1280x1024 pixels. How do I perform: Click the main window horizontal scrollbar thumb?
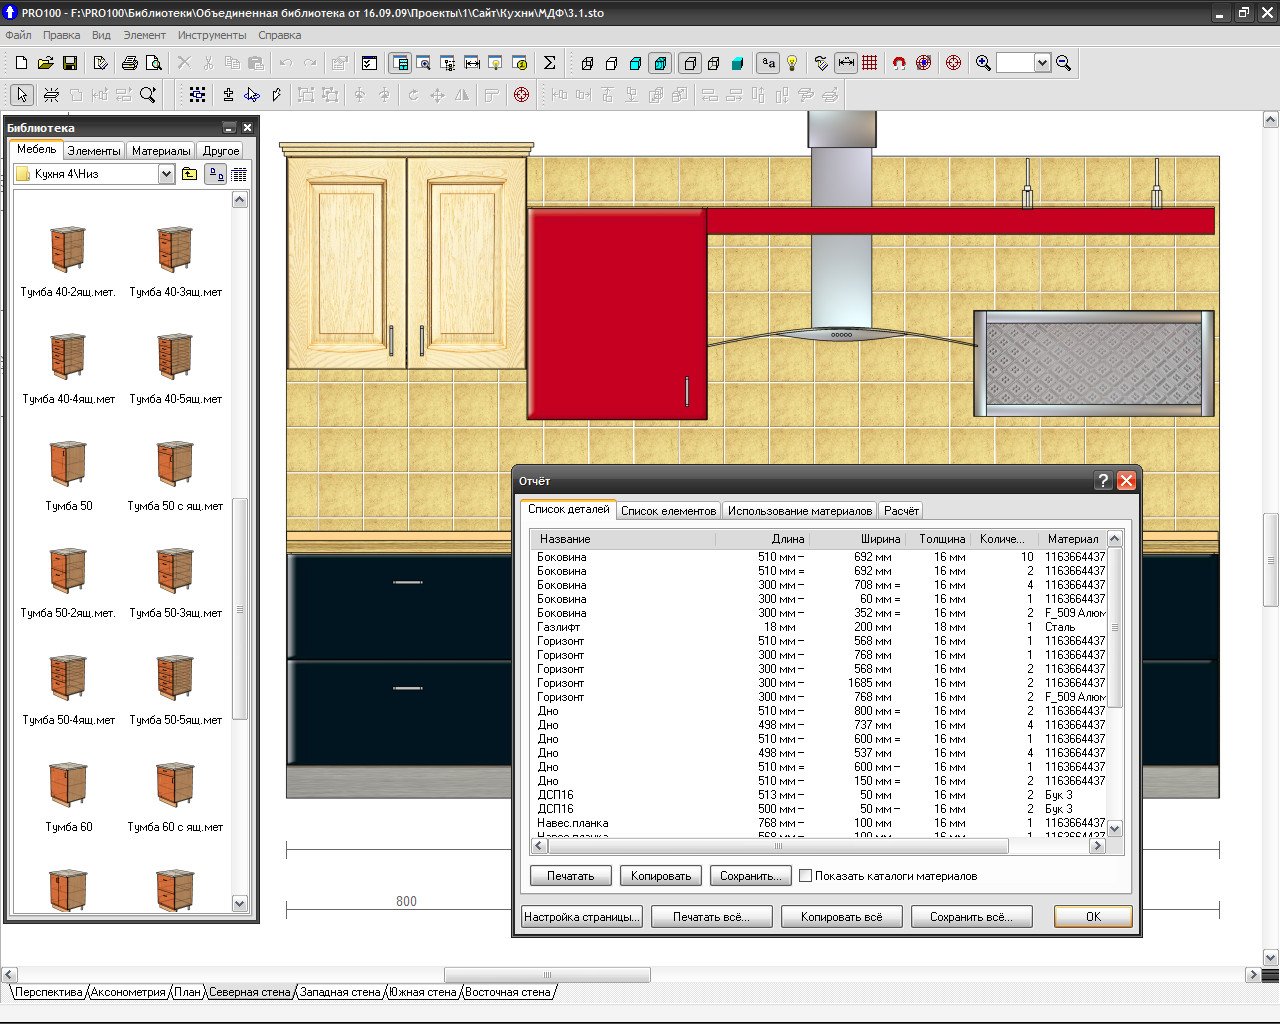[x=547, y=974]
